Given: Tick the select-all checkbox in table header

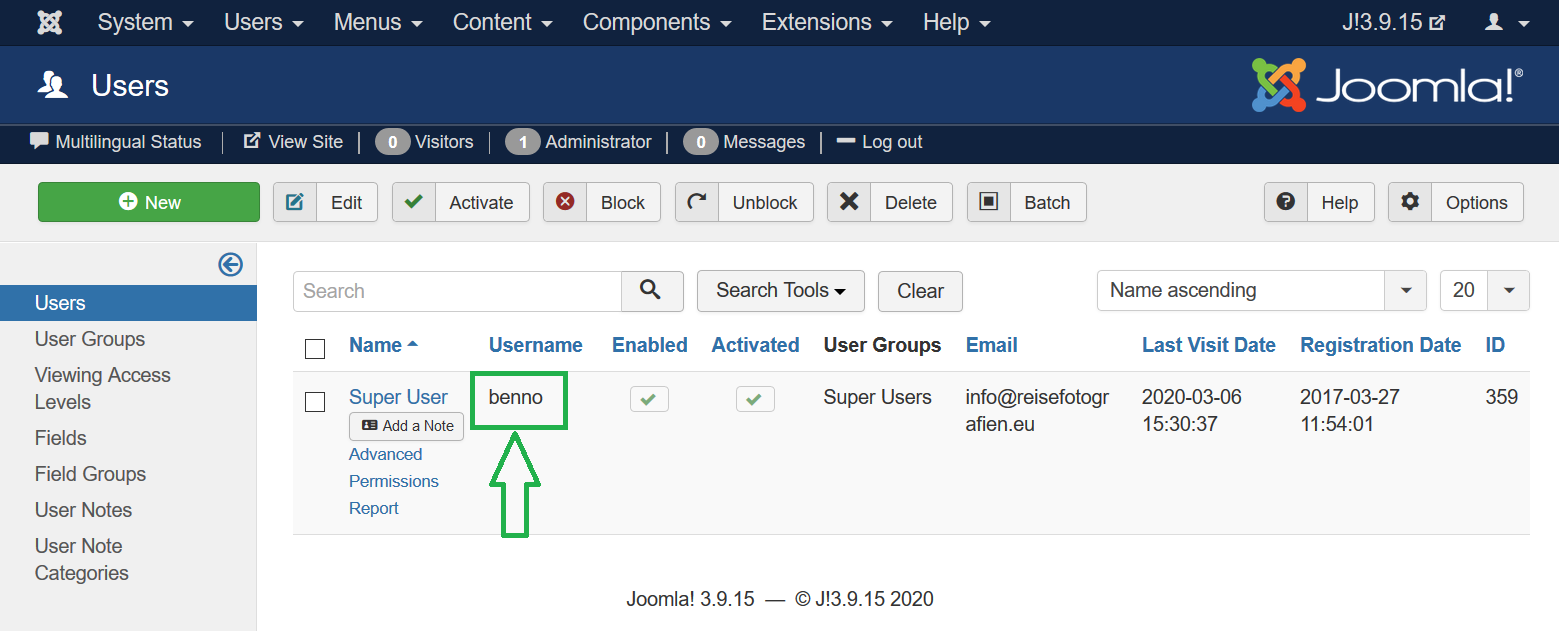Looking at the screenshot, I should (x=315, y=348).
